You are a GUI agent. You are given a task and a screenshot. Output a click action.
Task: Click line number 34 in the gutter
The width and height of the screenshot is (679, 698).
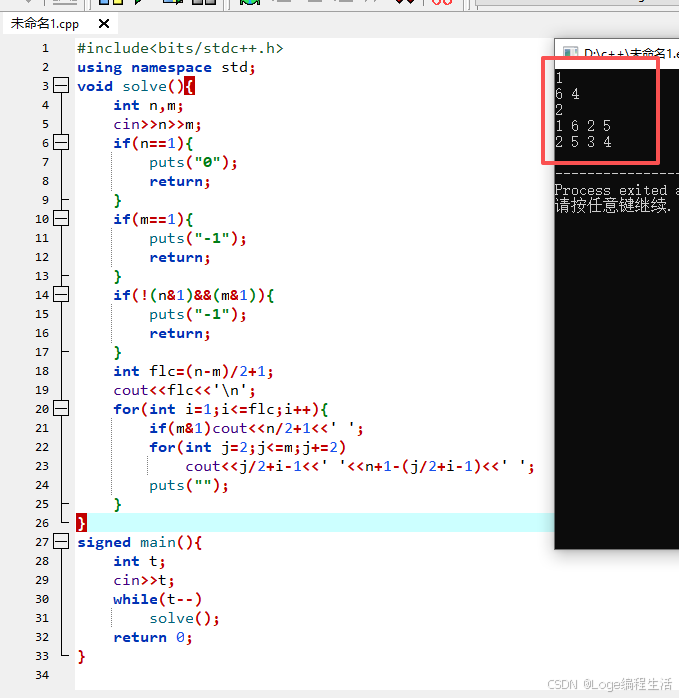(x=42, y=675)
